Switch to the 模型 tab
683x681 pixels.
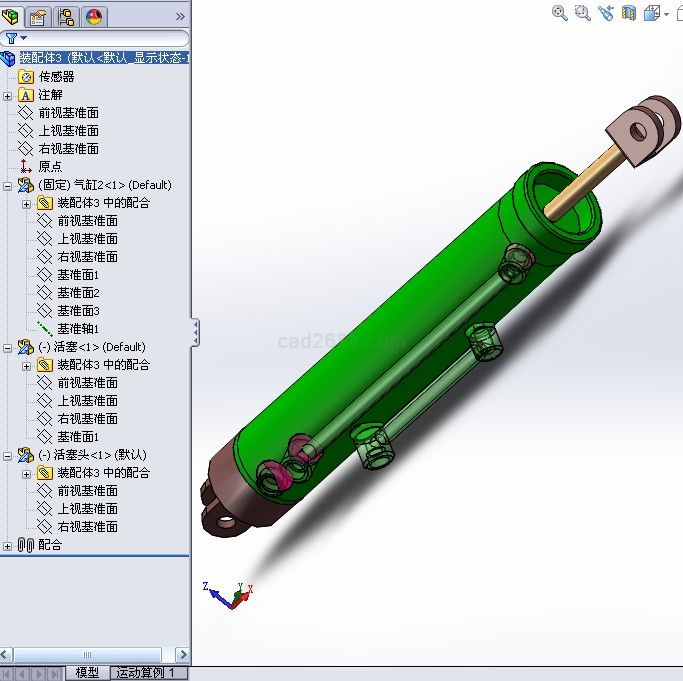click(x=87, y=673)
